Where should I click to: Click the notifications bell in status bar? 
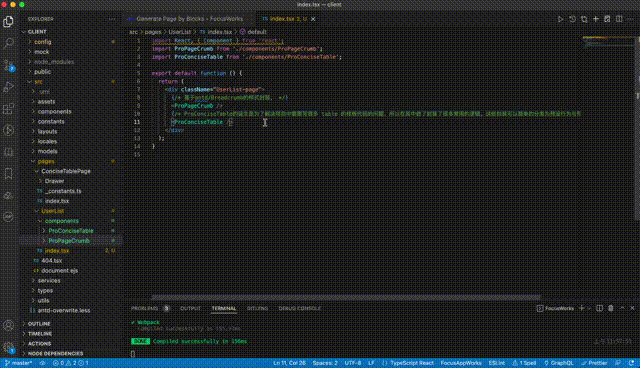coord(631,363)
